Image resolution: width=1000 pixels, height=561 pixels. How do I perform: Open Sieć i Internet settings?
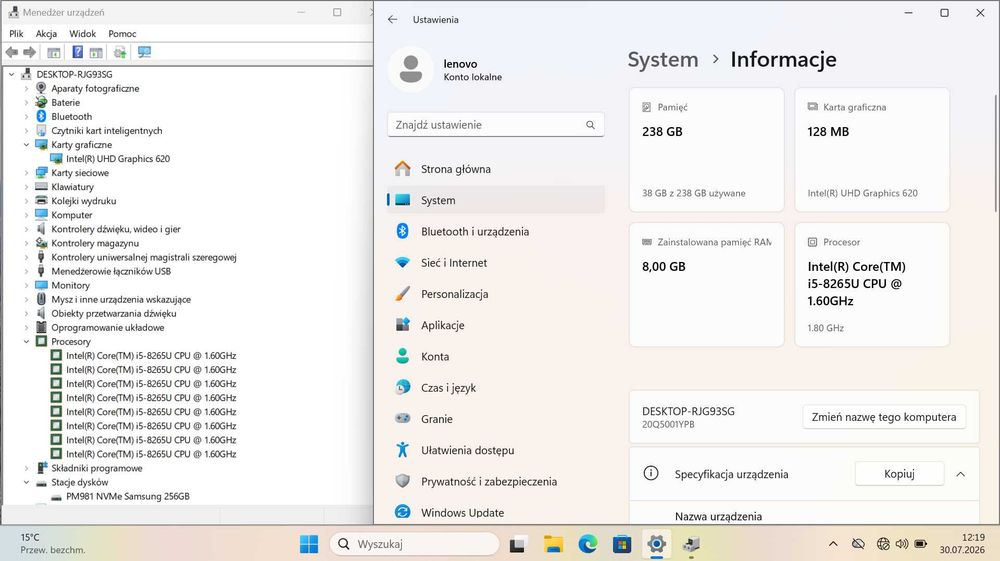coord(496,263)
